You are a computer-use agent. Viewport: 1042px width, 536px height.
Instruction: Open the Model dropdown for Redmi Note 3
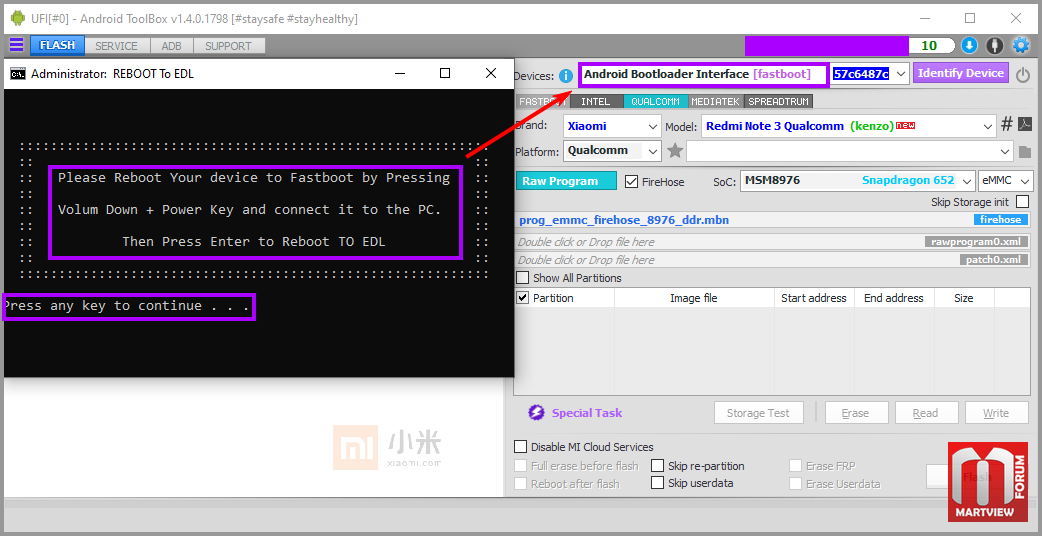[x=848, y=126]
